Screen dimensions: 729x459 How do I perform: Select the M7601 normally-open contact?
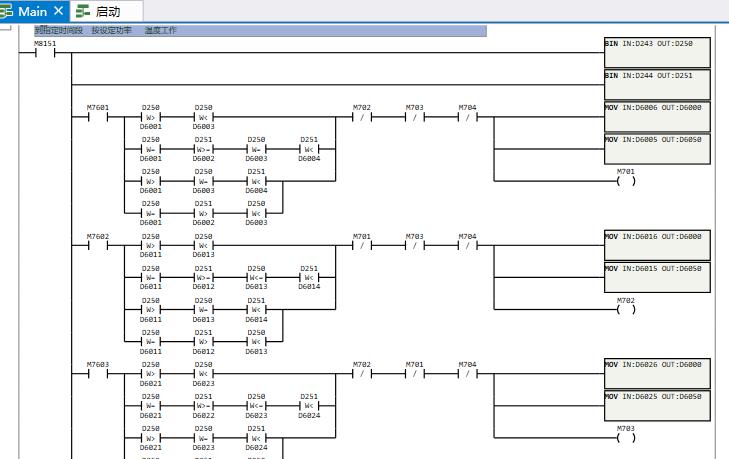coord(98,116)
